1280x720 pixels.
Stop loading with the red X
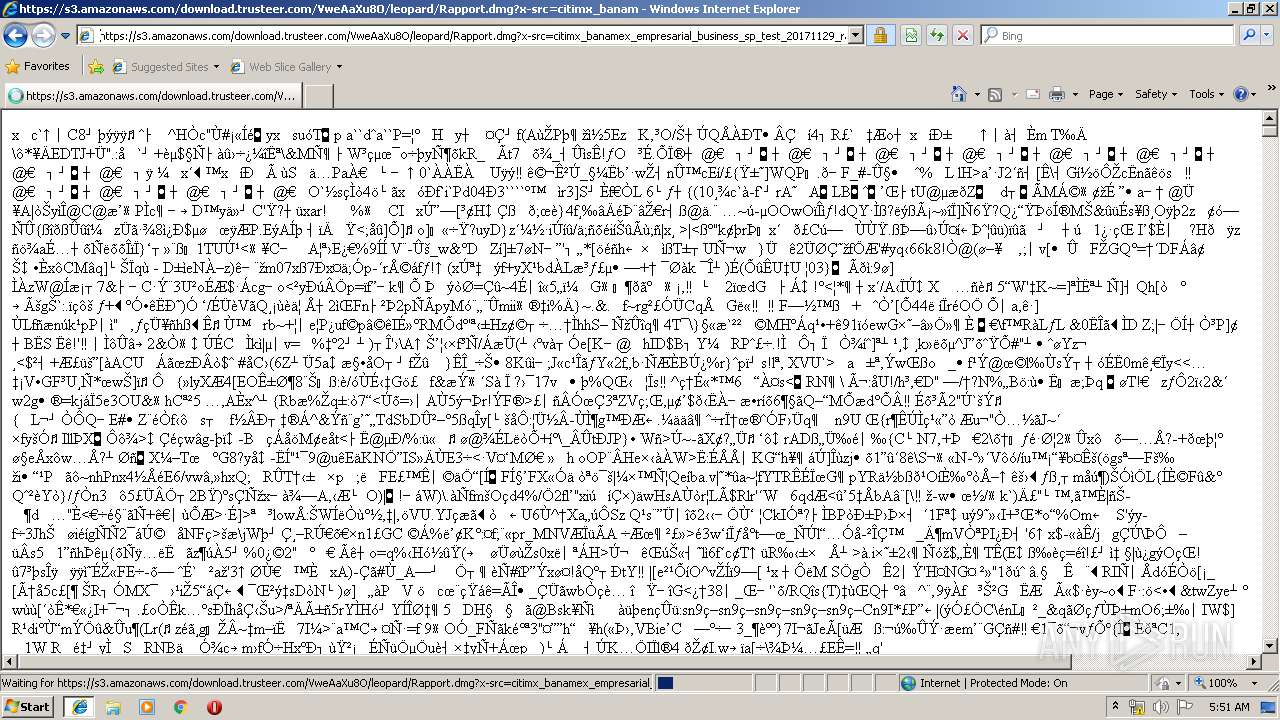[x=962, y=35]
